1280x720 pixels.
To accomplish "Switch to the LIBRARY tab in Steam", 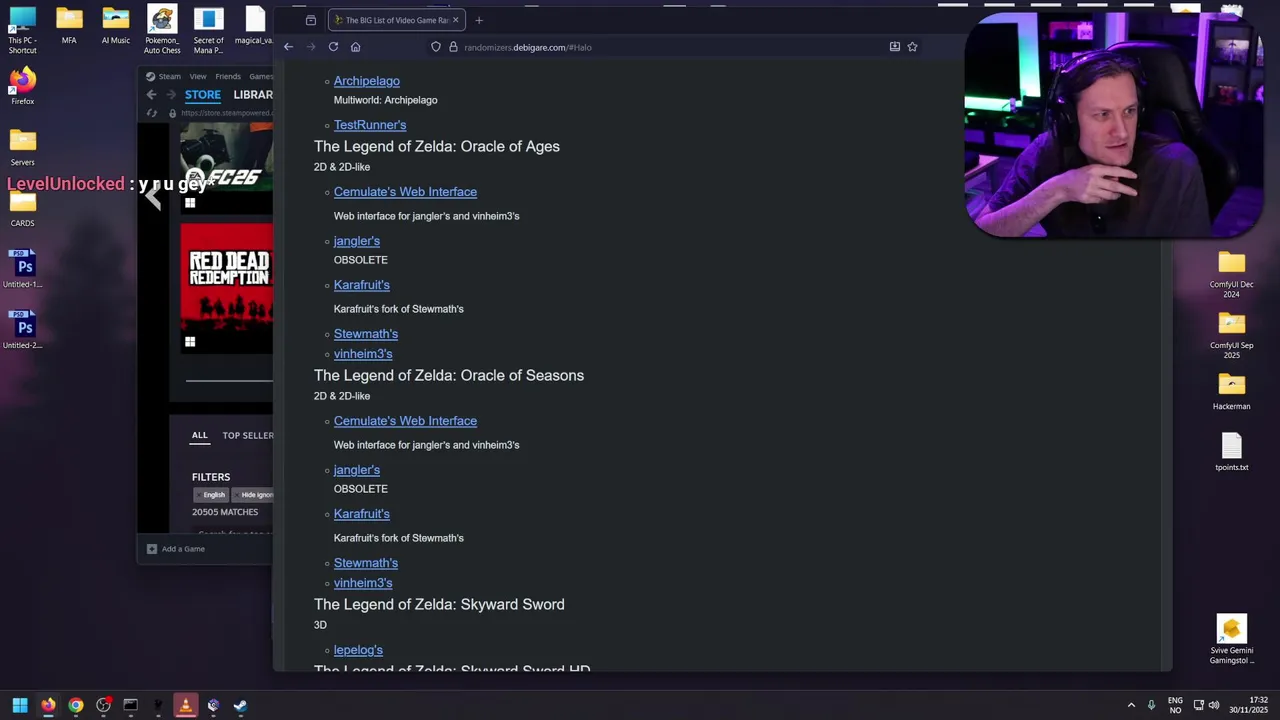I will [x=253, y=95].
